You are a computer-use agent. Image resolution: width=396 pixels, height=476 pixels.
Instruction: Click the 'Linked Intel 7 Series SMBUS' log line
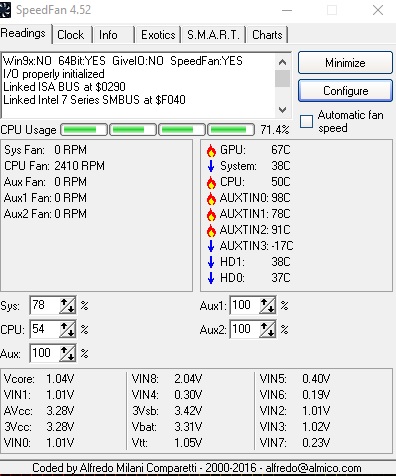pyautogui.click(x=94, y=100)
